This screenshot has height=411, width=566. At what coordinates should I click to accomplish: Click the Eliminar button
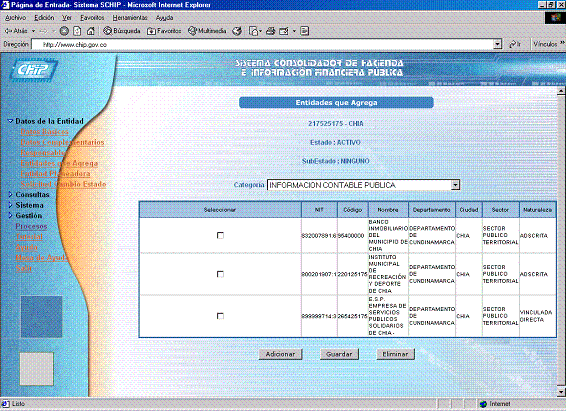click(395, 354)
